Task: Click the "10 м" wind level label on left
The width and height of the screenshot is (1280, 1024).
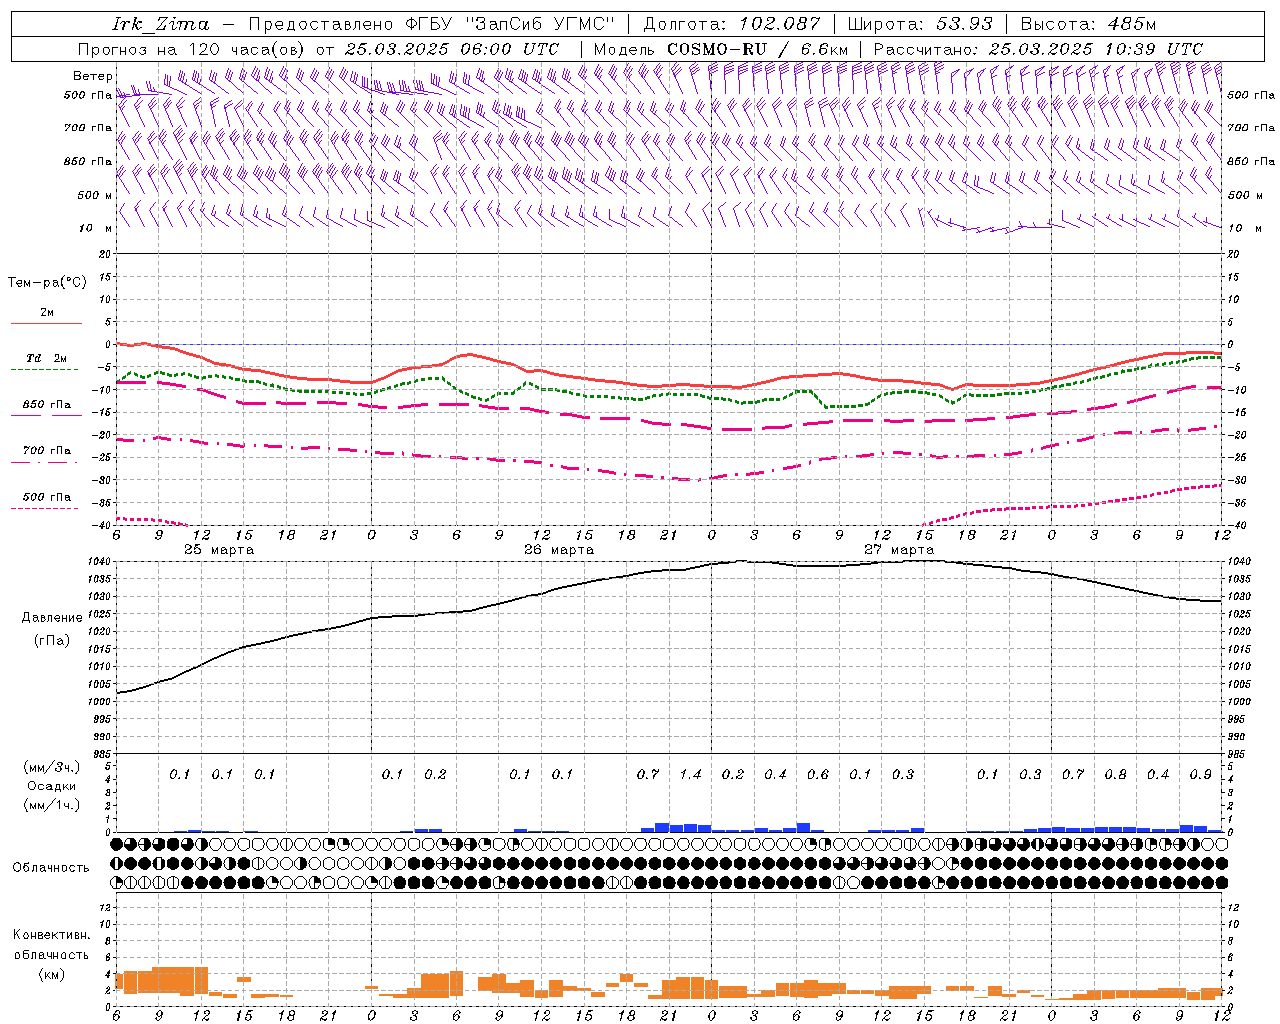Action: [95, 228]
